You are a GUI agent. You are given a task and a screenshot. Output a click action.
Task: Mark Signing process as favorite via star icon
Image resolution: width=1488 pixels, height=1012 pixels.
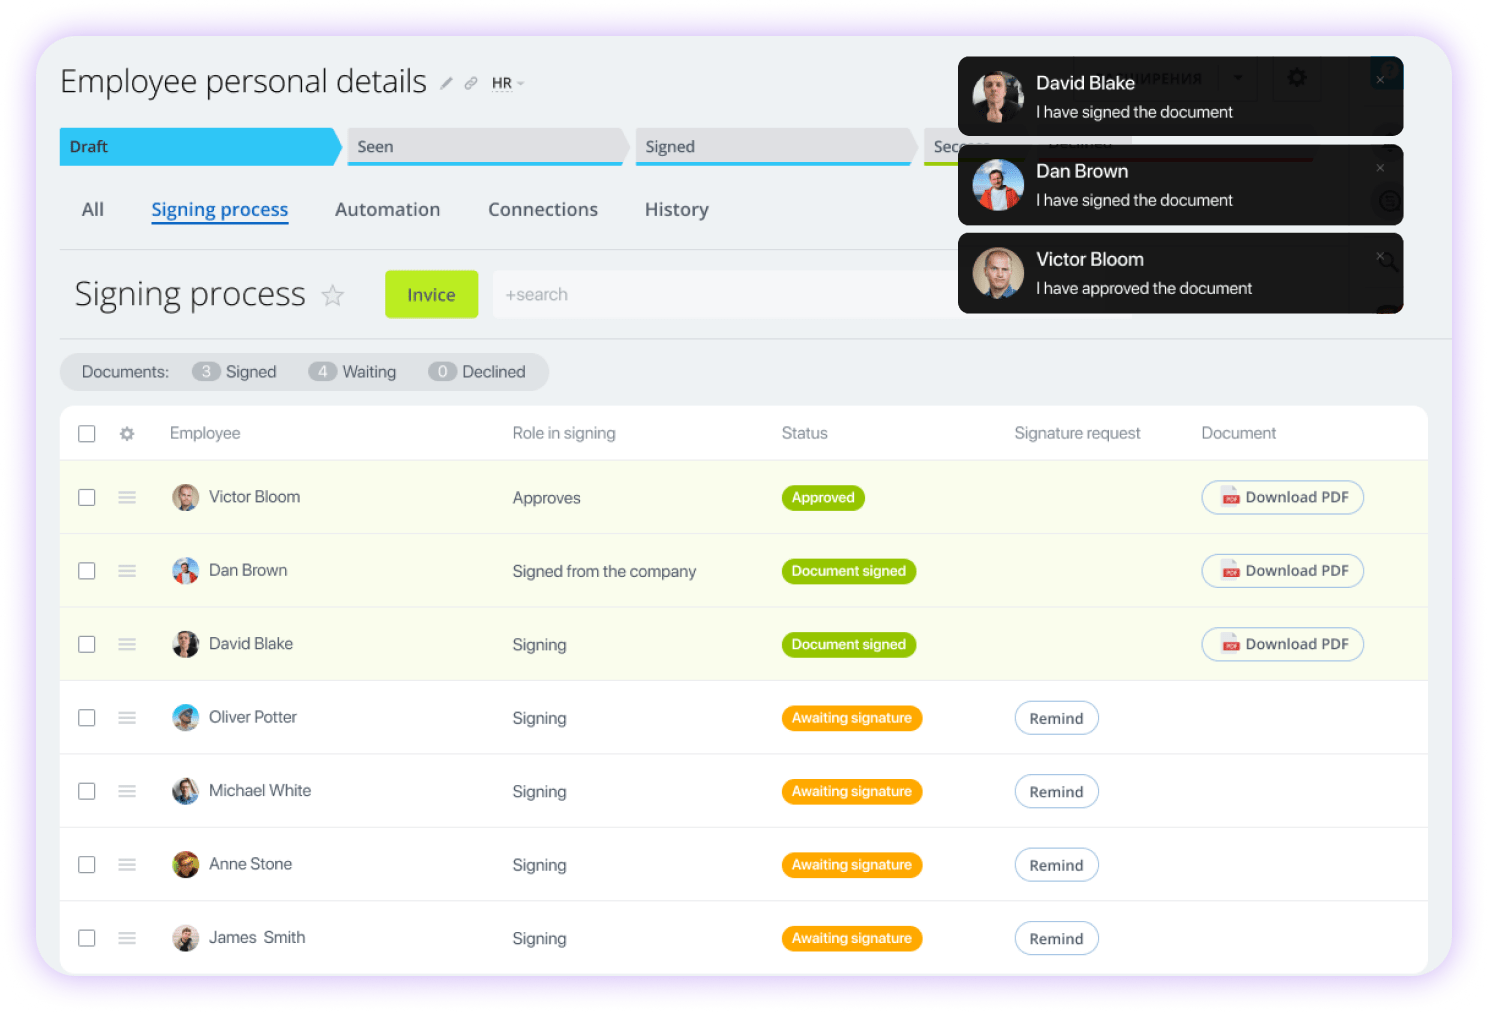point(332,294)
